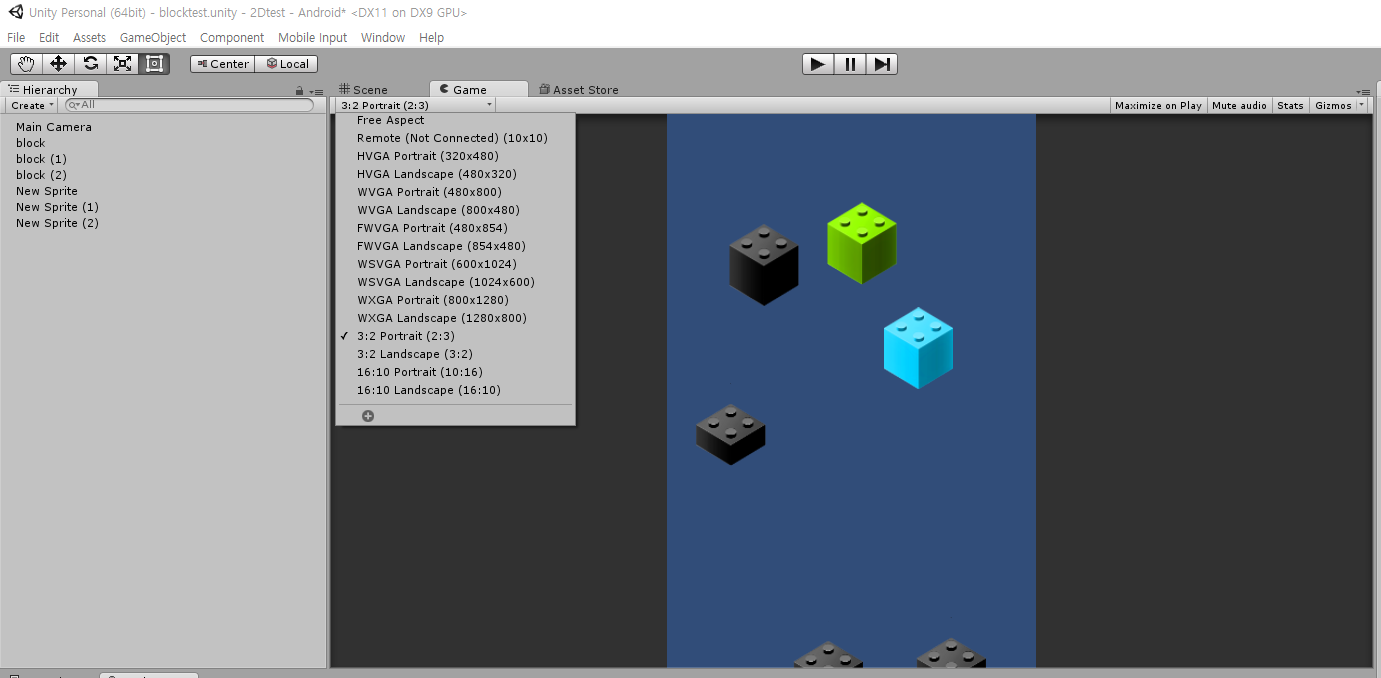Toggle Gizmos in Game view
Viewport: 1381px width, 678px height.
pos(1333,105)
